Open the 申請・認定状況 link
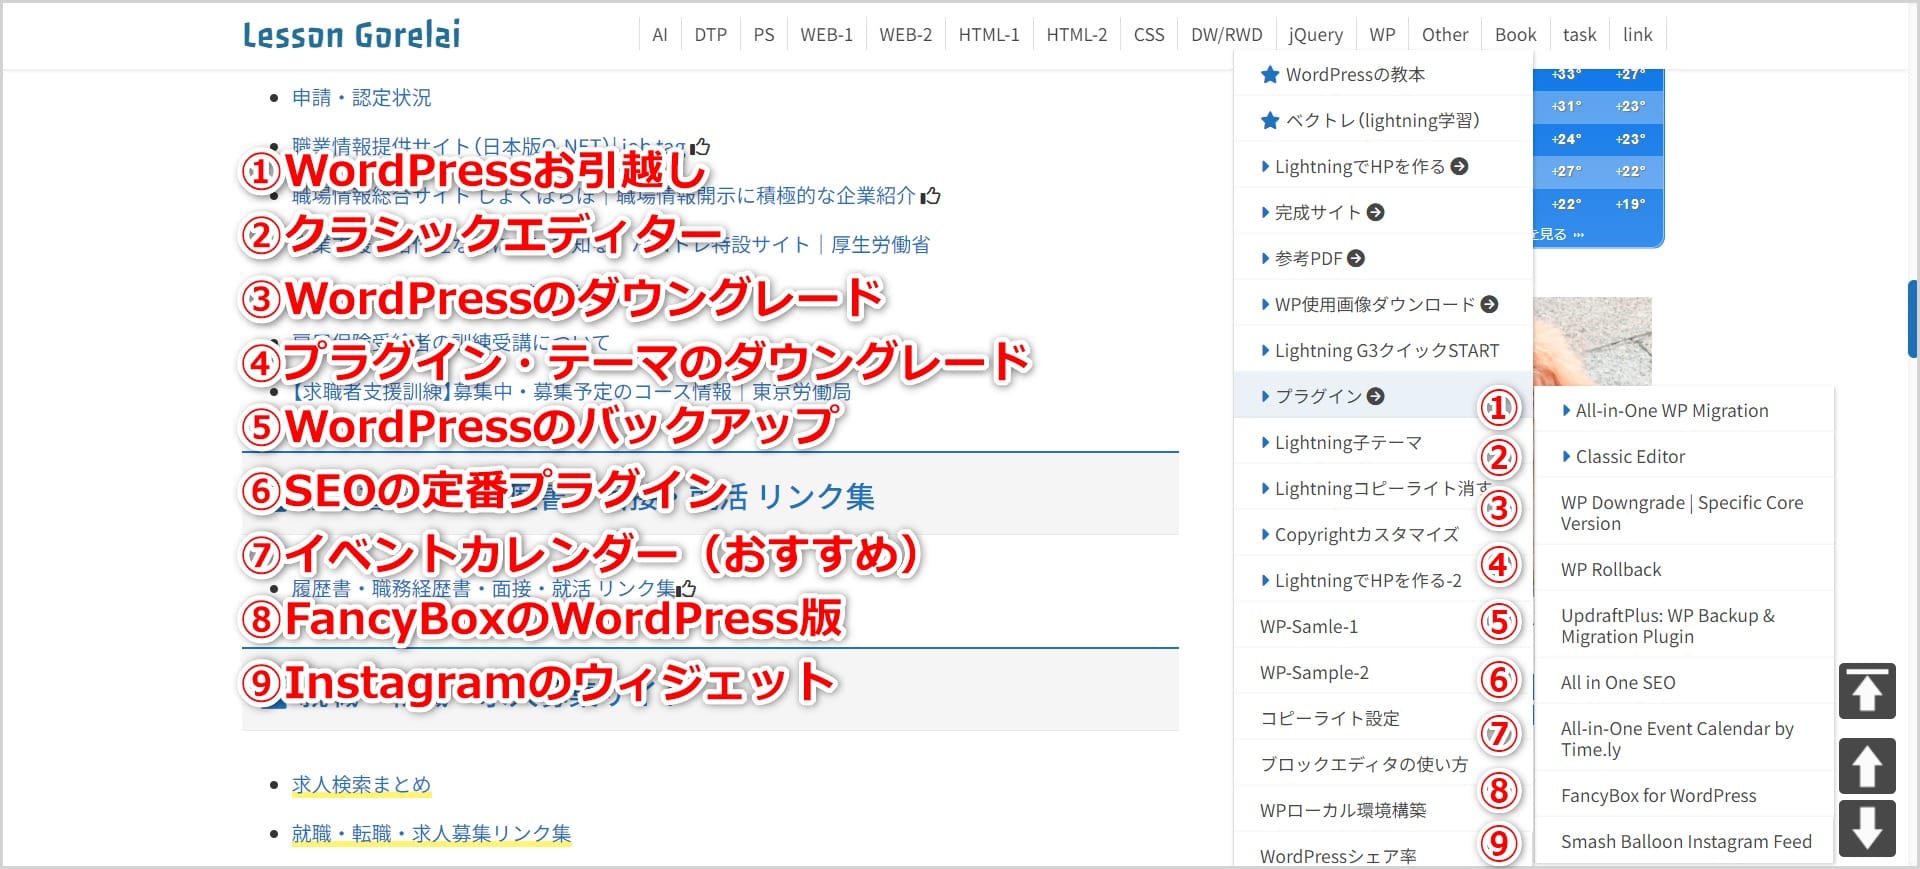The width and height of the screenshot is (1920, 869). [x=361, y=98]
